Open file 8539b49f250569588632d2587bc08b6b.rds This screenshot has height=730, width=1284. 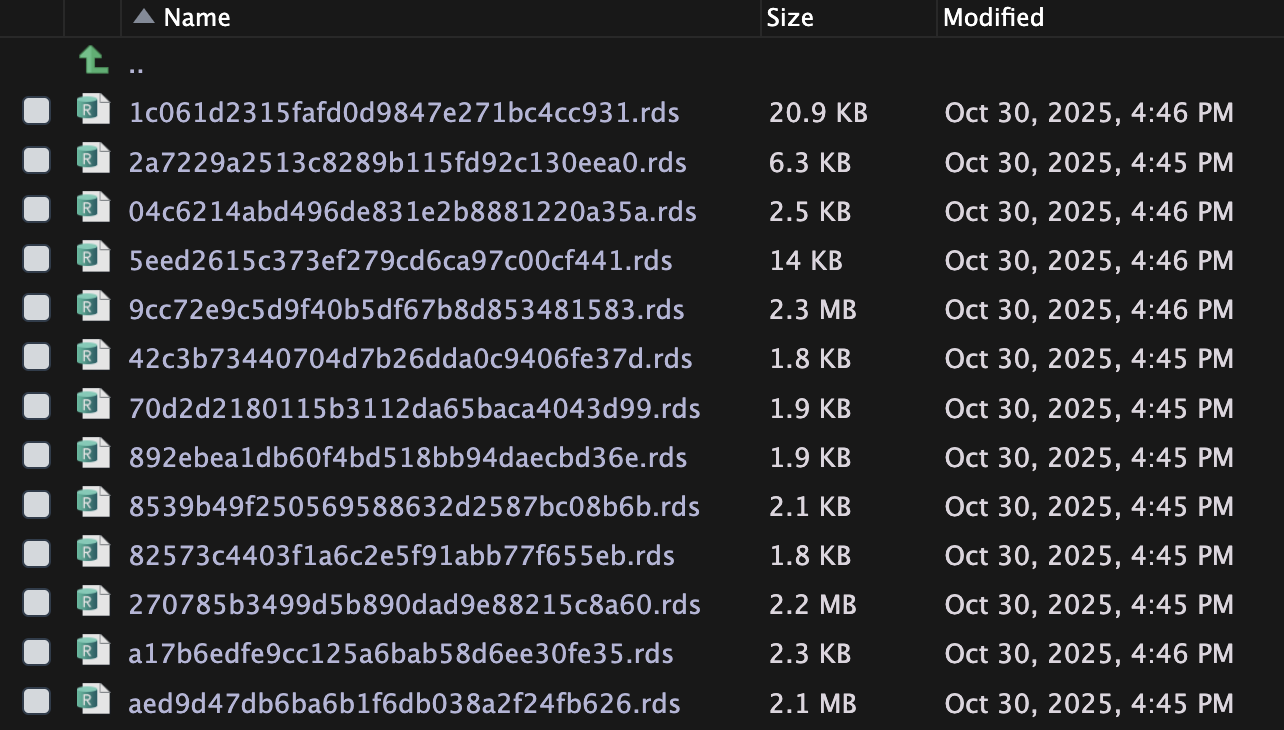413,506
